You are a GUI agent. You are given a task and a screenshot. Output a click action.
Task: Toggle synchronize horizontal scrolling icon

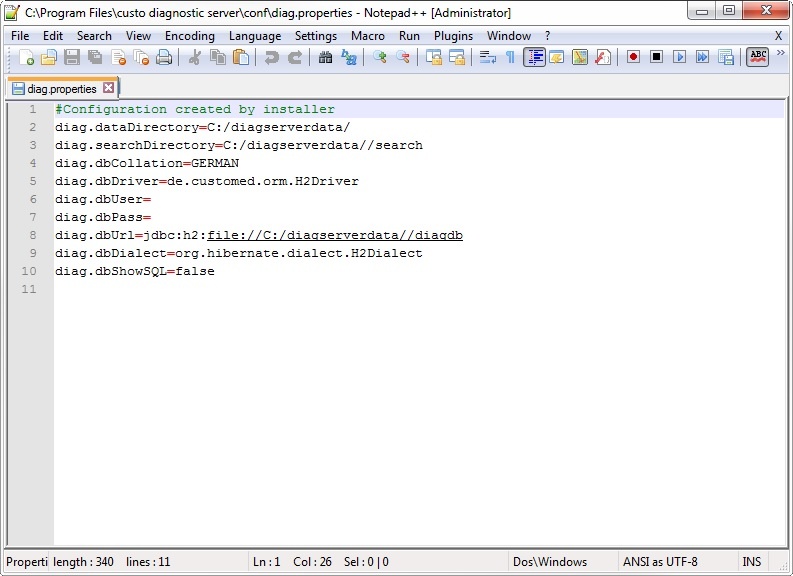tap(457, 57)
